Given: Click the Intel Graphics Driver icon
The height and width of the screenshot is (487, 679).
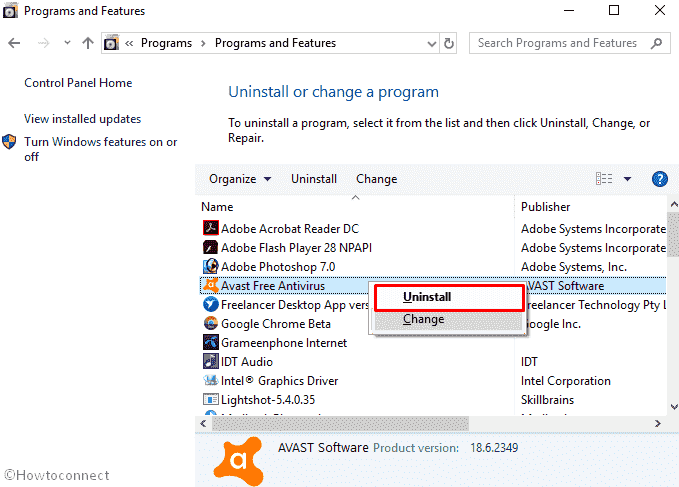Looking at the screenshot, I should tap(211, 381).
